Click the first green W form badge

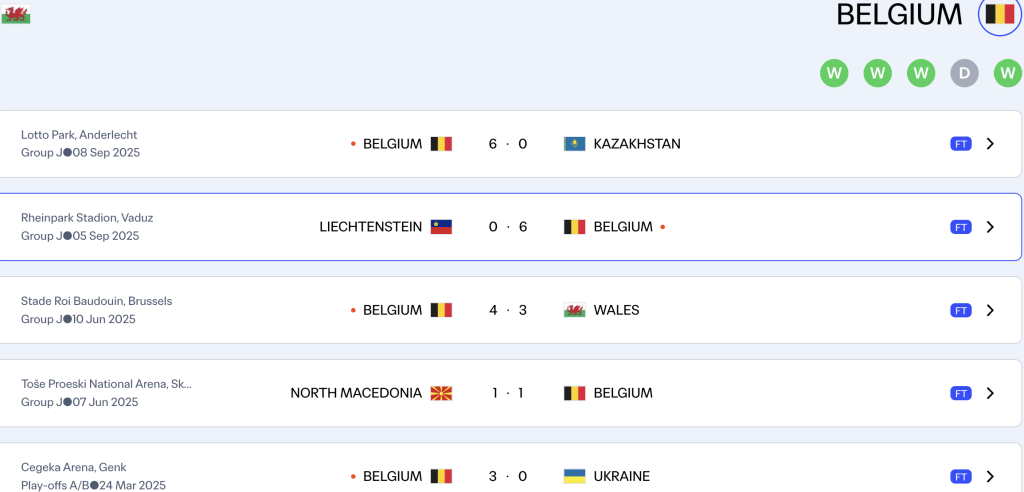pos(834,73)
